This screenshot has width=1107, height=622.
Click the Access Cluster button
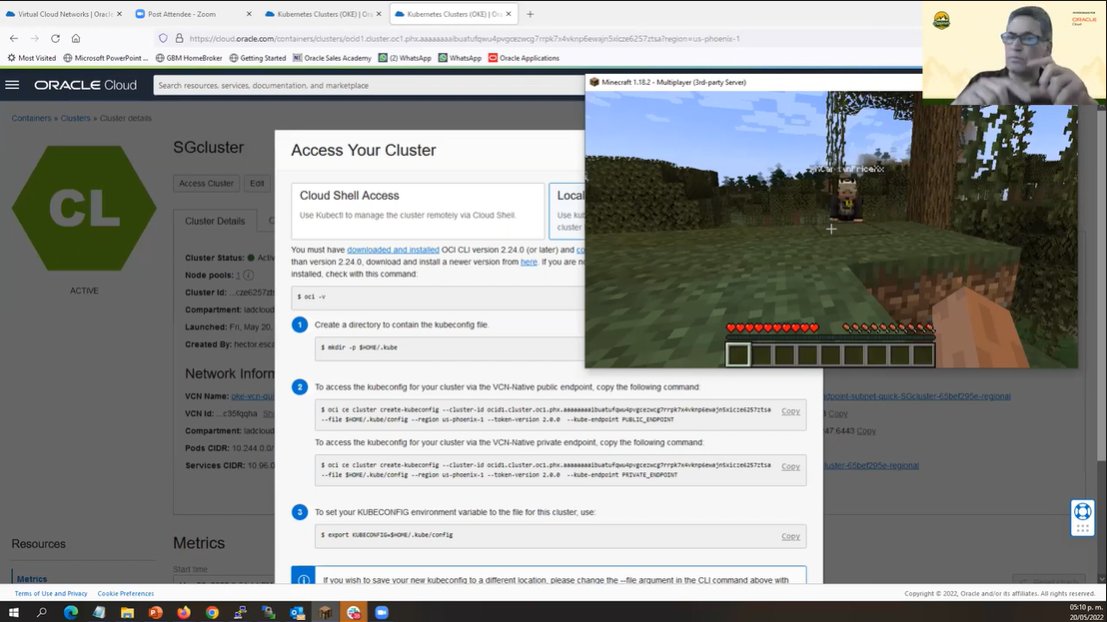point(206,183)
